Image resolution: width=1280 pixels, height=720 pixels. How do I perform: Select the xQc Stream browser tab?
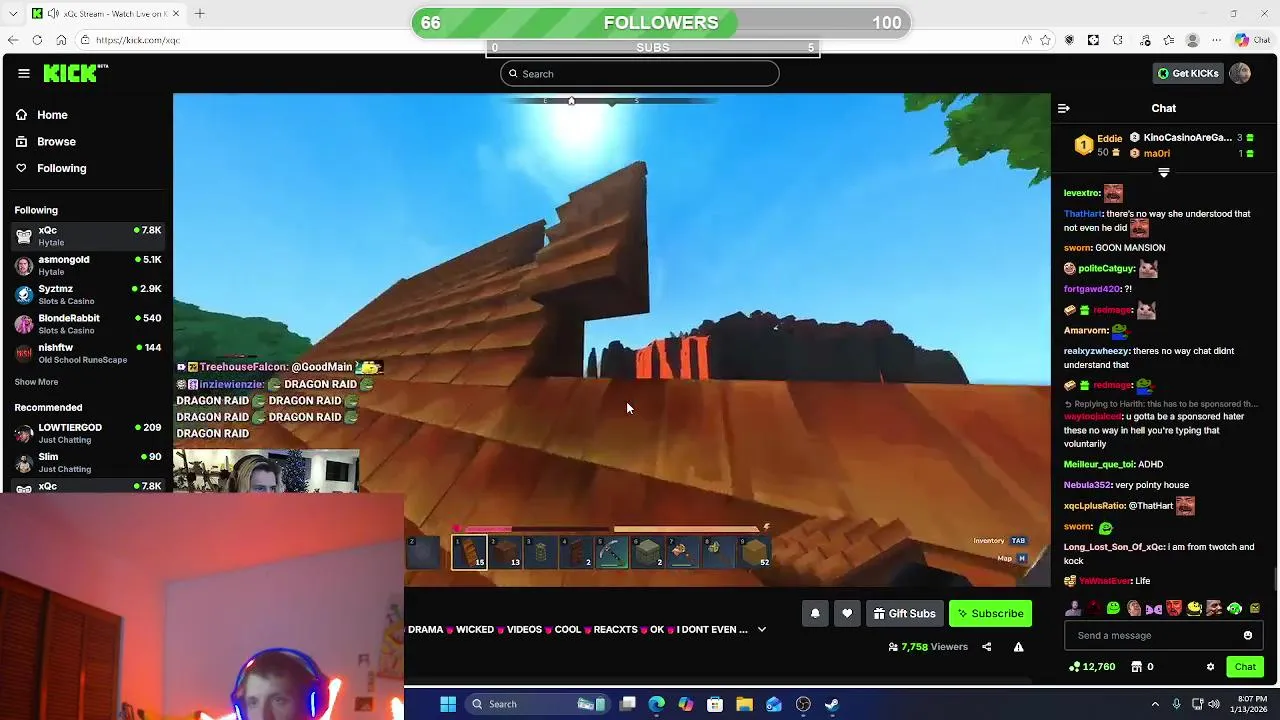click(x=105, y=14)
